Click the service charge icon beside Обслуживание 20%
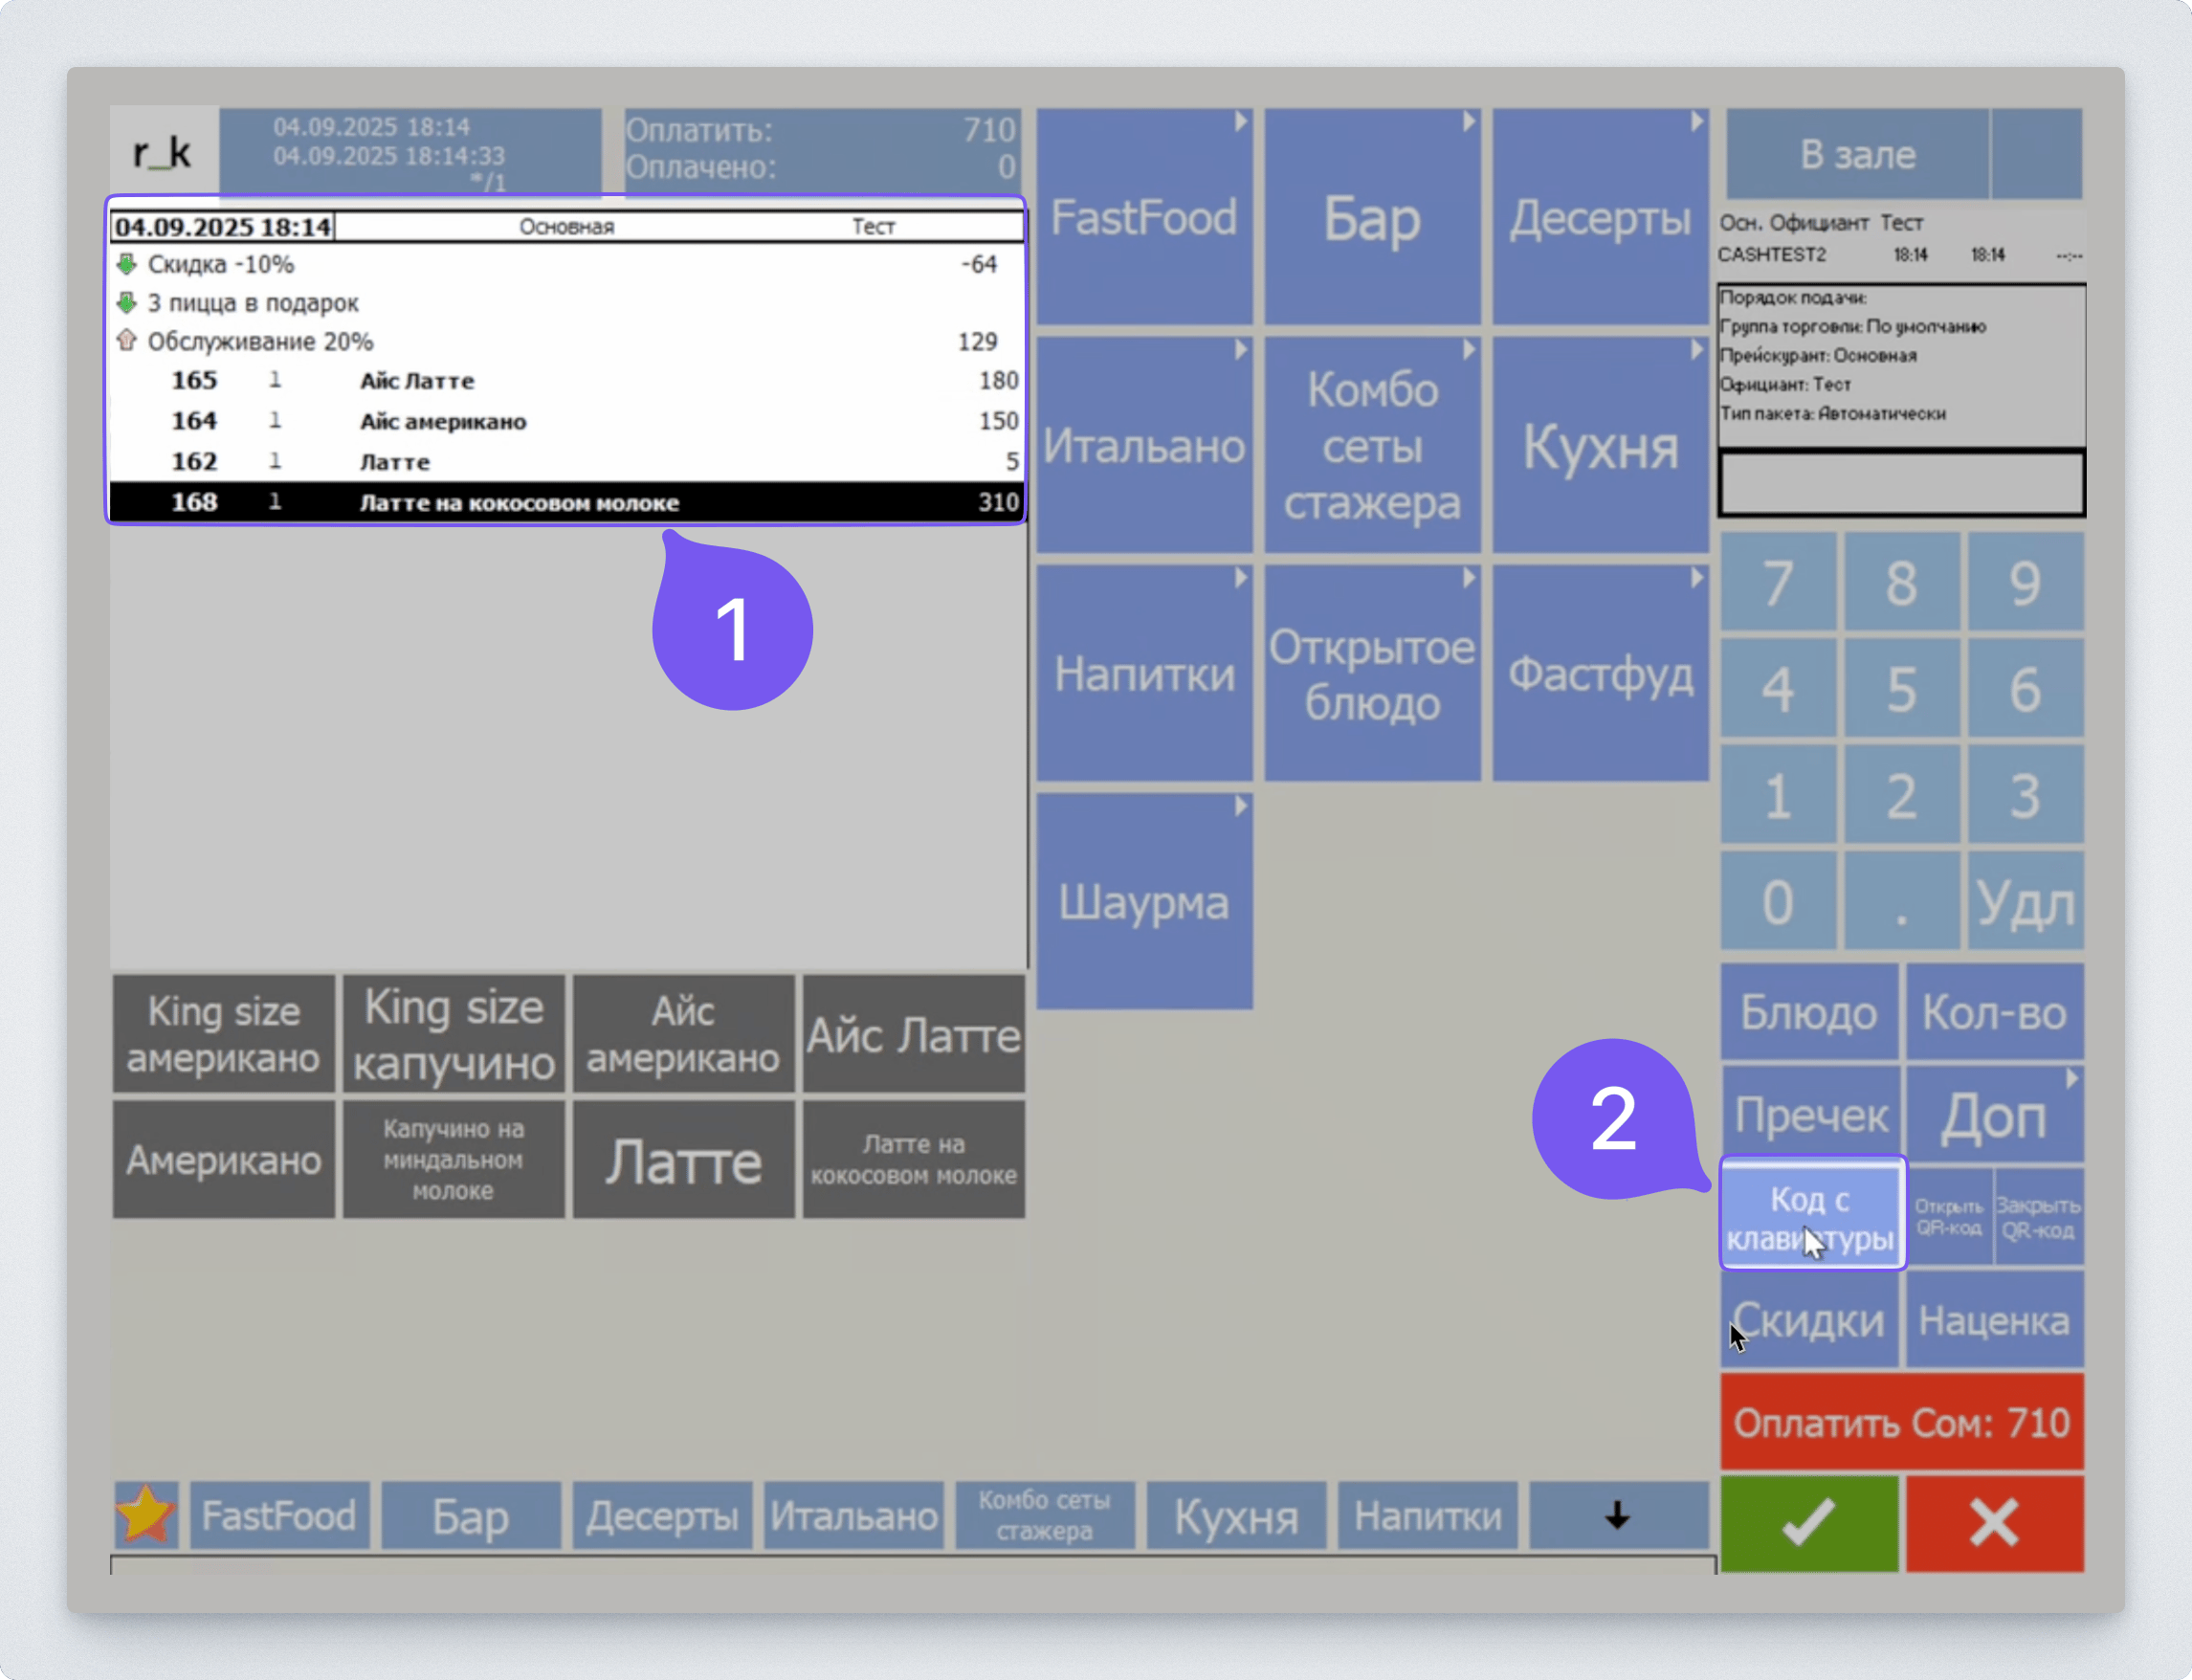Screen dimensions: 2192x1680 pyautogui.click(x=127, y=341)
